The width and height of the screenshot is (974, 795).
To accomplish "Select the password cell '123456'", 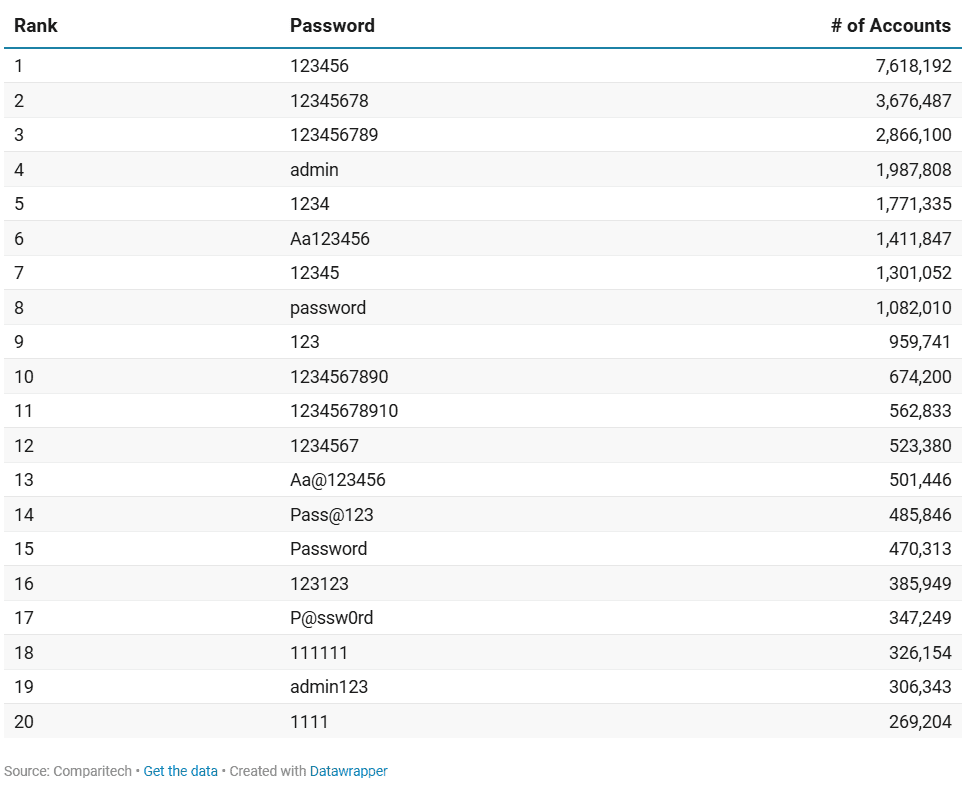I will point(319,66).
